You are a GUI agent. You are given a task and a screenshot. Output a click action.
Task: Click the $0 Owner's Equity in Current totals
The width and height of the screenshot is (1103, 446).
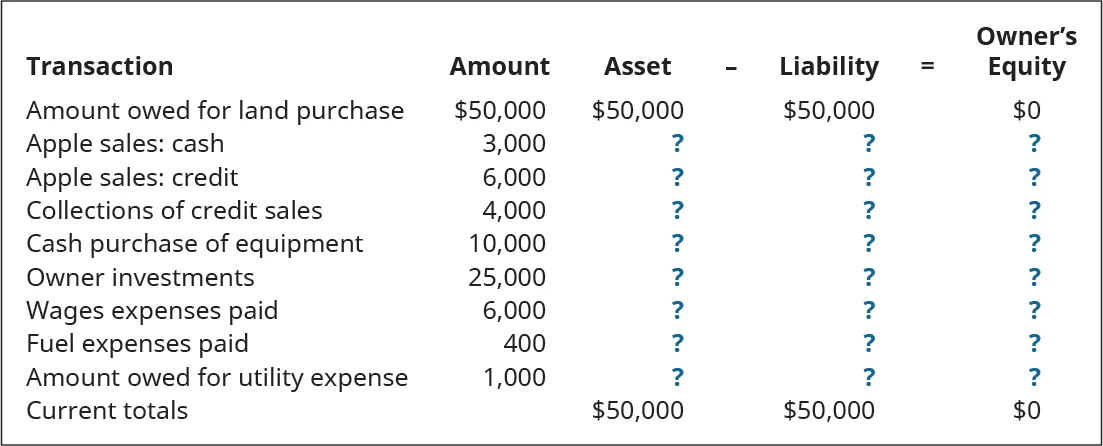click(1026, 410)
